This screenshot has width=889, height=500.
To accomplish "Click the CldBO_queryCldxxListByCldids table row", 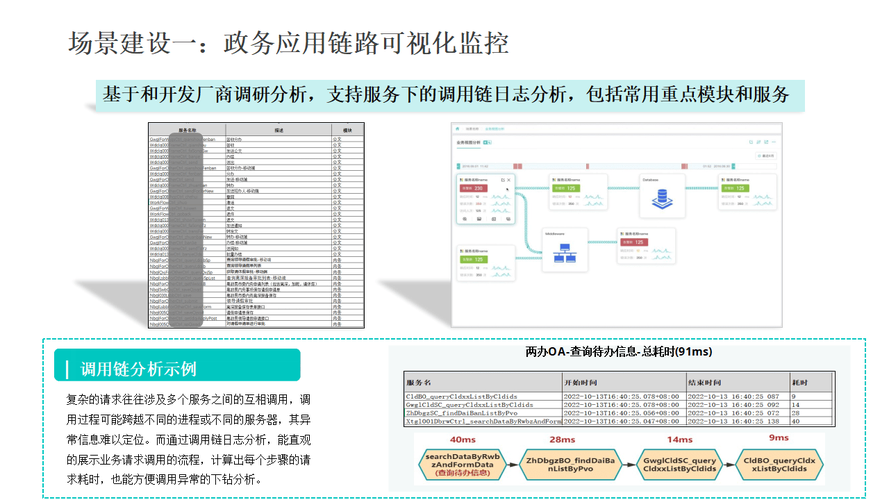I will 619,396.
